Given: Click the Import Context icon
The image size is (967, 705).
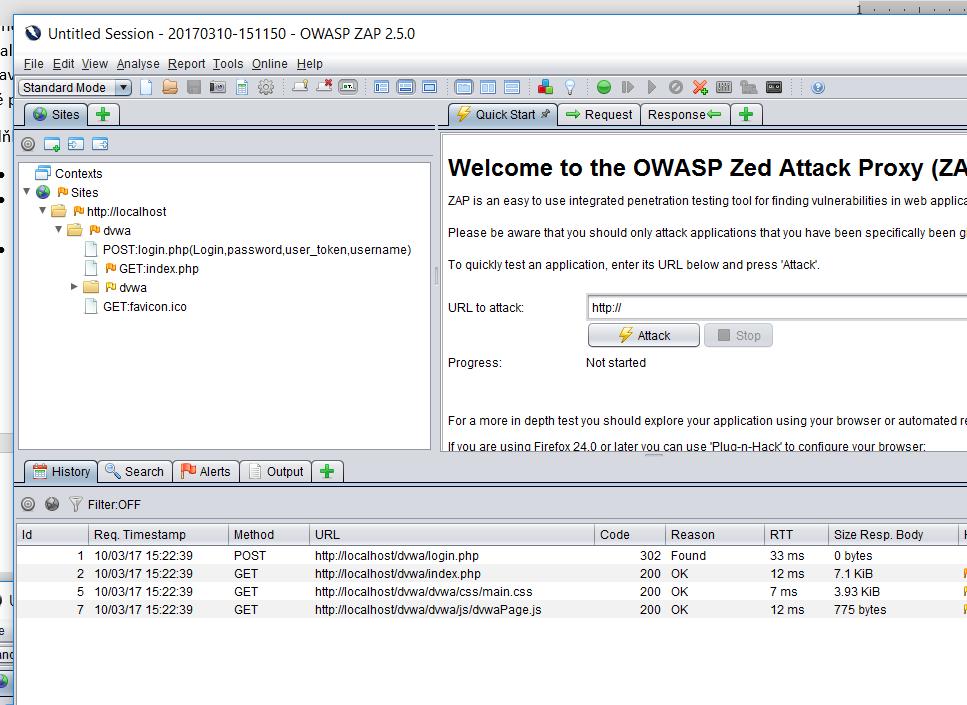Looking at the screenshot, I should 76,144.
